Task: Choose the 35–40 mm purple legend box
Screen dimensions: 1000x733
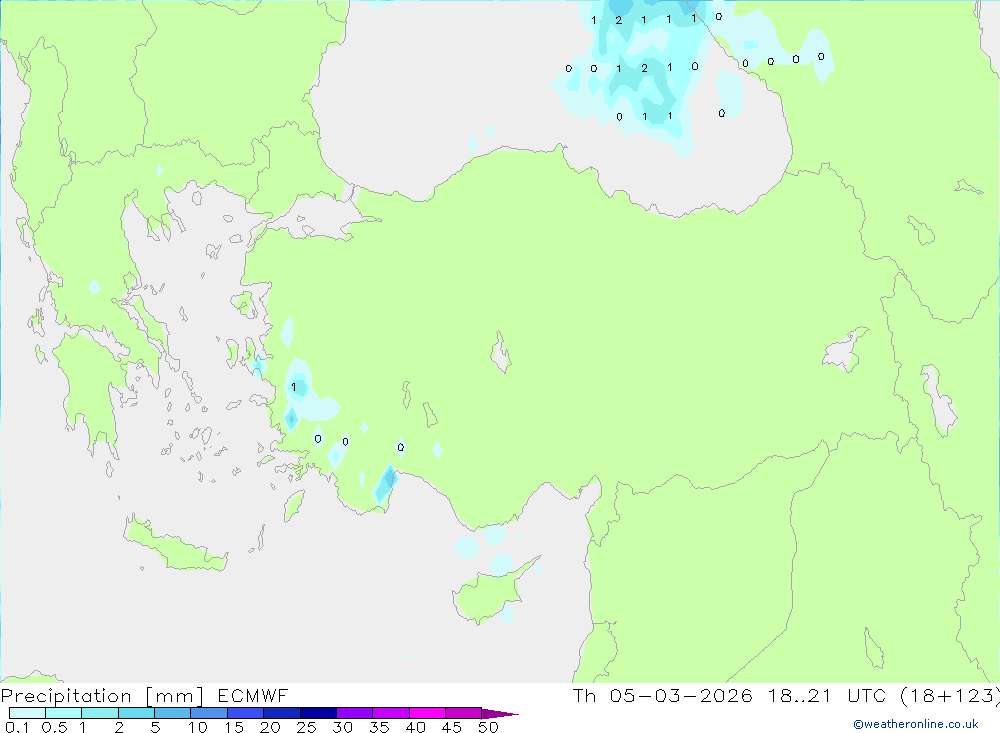Action: [390, 713]
